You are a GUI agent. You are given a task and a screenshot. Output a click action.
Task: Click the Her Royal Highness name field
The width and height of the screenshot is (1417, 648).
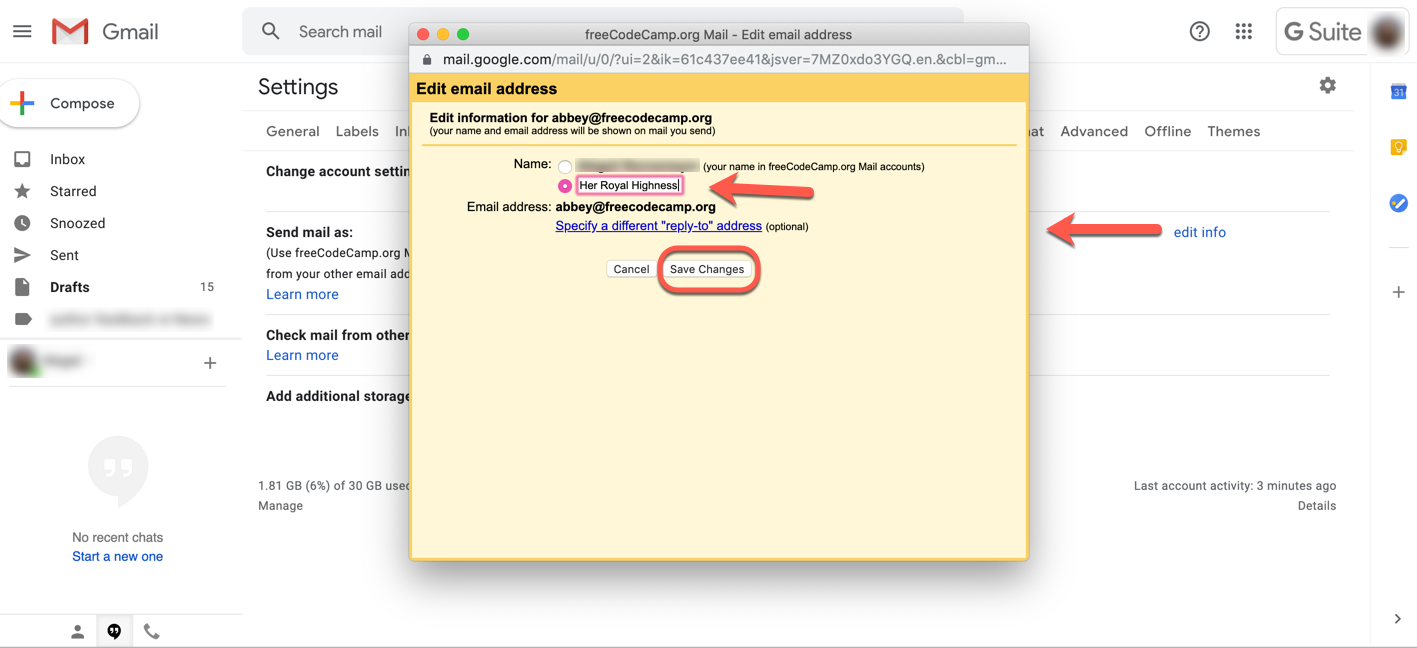[630, 185]
